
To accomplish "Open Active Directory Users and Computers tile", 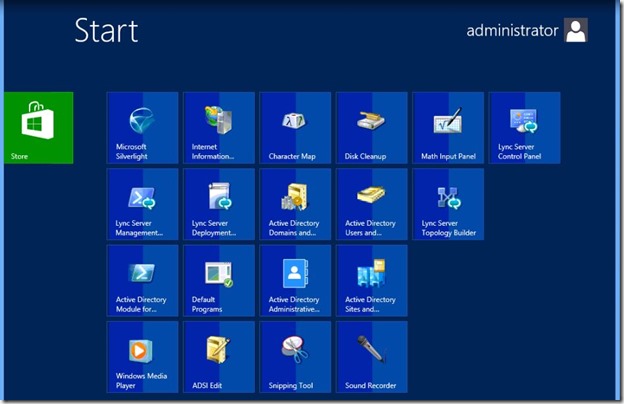I will tap(372, 204).
